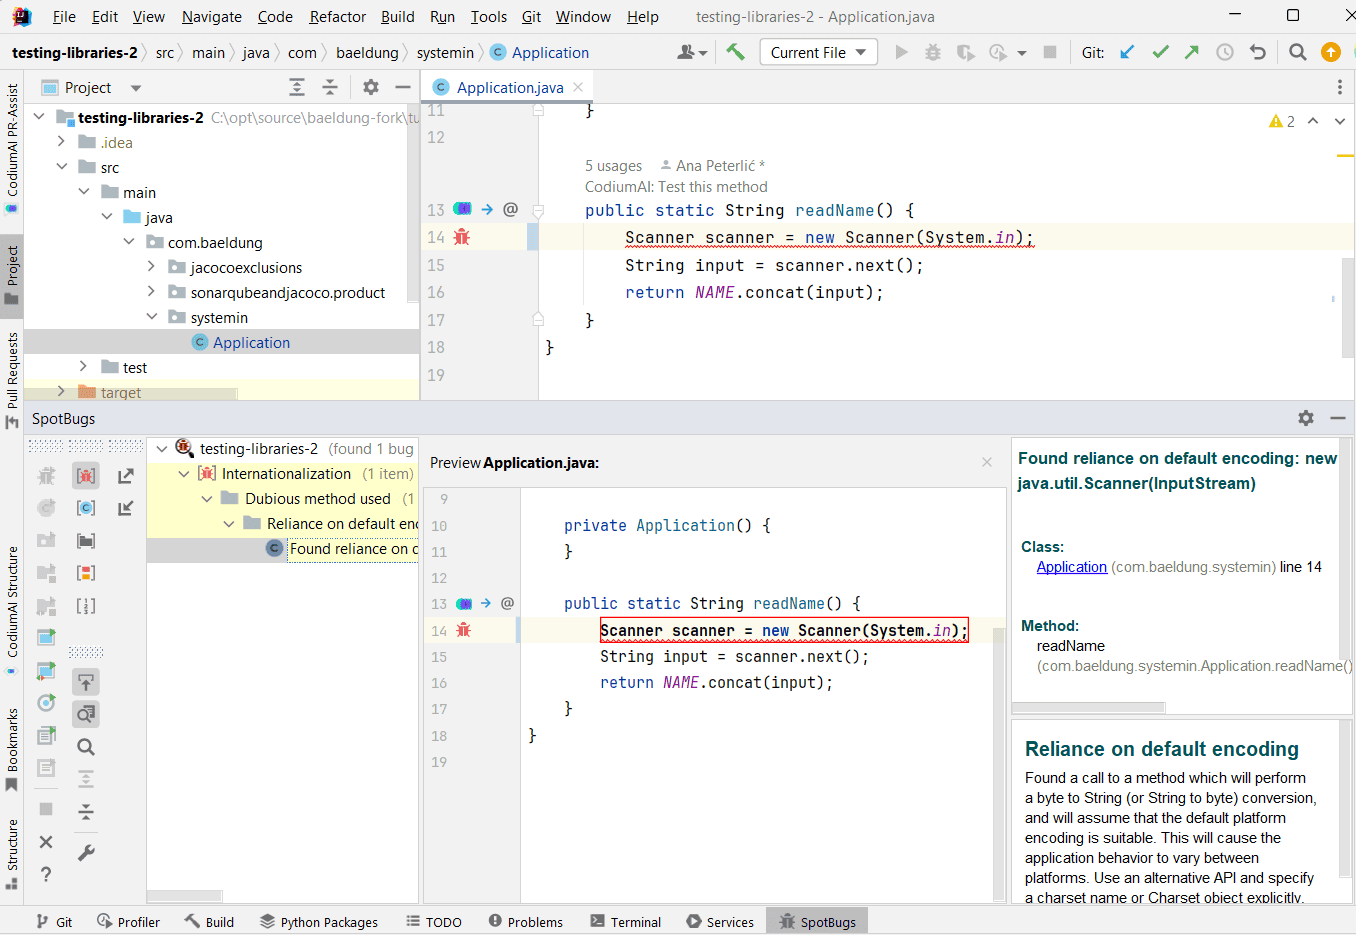Collapse the Internationalization node in SpotBugs results

pos(183,473)
